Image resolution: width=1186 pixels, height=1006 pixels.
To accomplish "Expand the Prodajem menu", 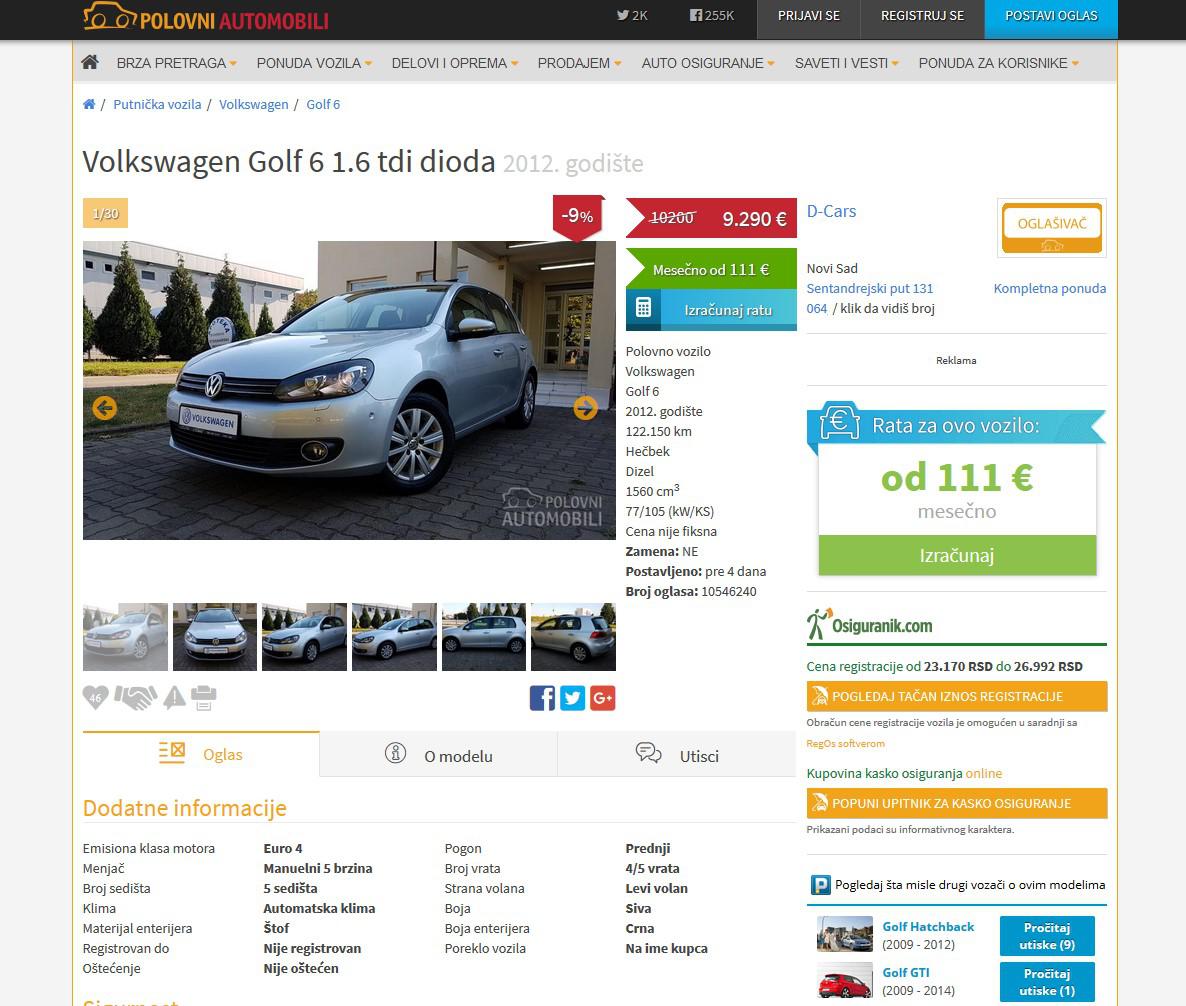I will coord(579,63).
